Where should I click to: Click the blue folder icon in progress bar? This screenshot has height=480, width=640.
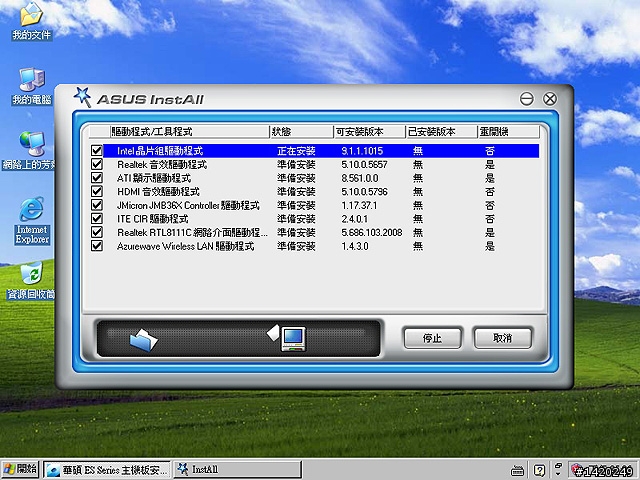click(x=143, y=340)
